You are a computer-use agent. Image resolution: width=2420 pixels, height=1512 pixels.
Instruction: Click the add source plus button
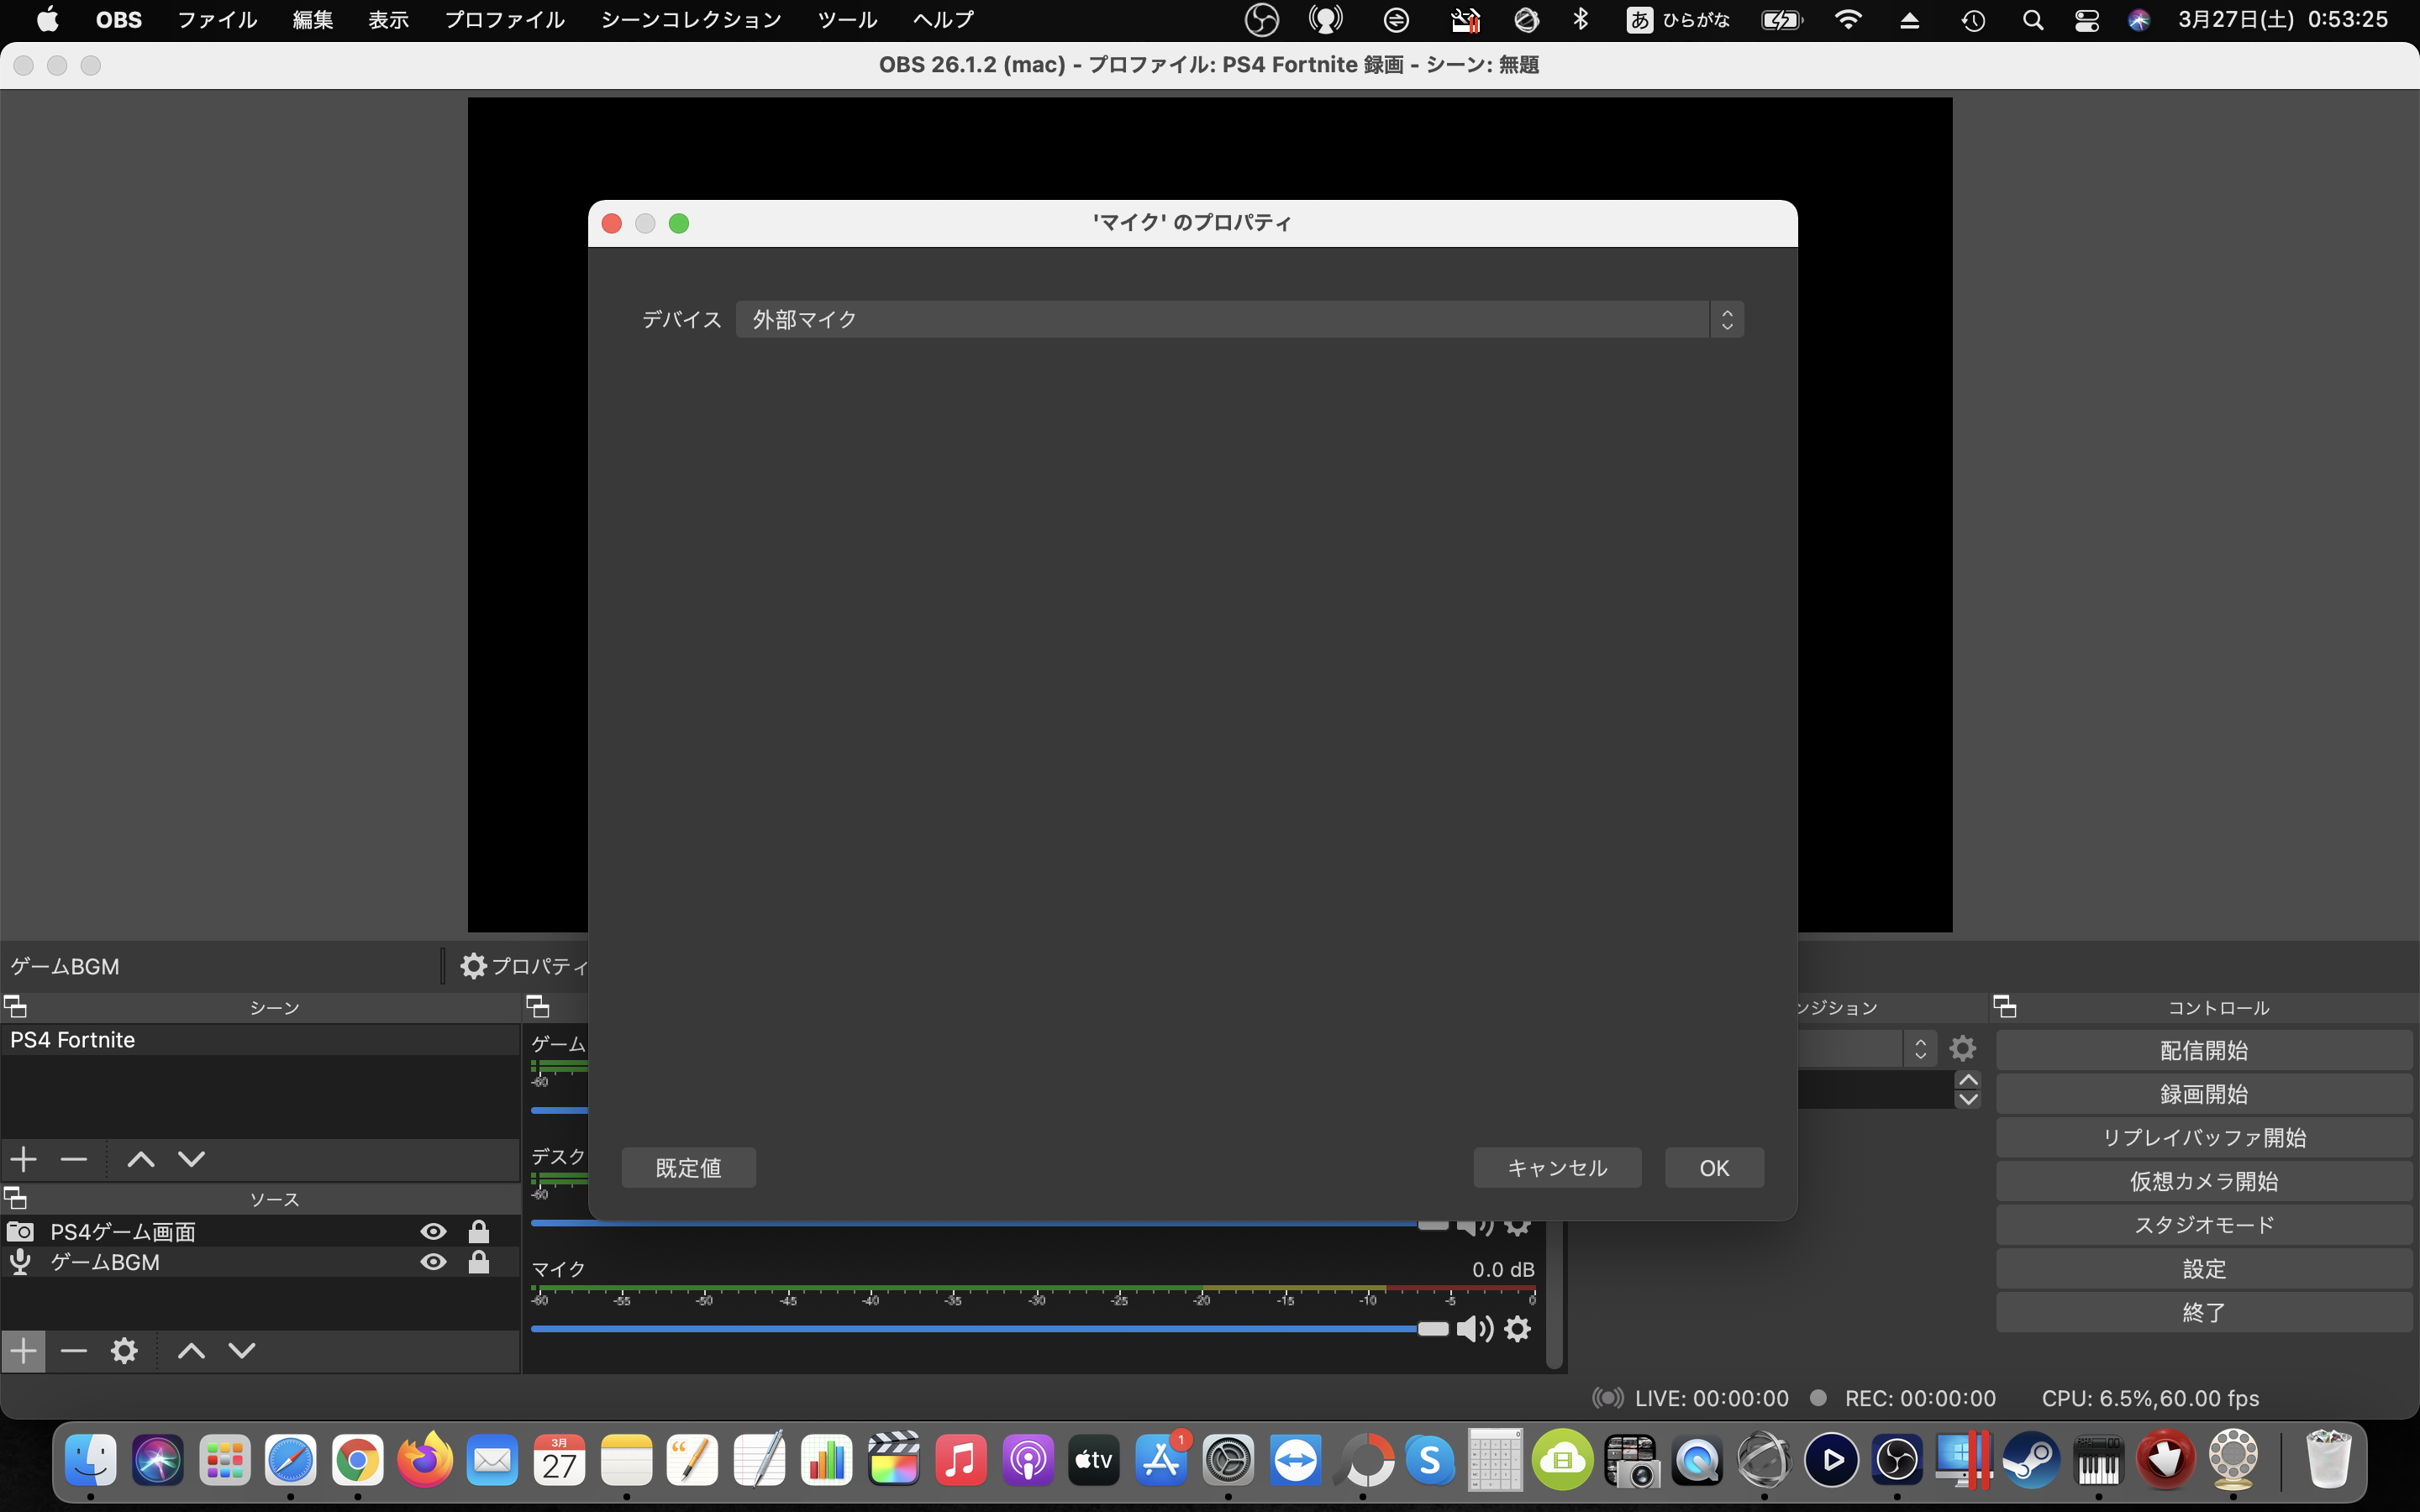coord(23,1351)
